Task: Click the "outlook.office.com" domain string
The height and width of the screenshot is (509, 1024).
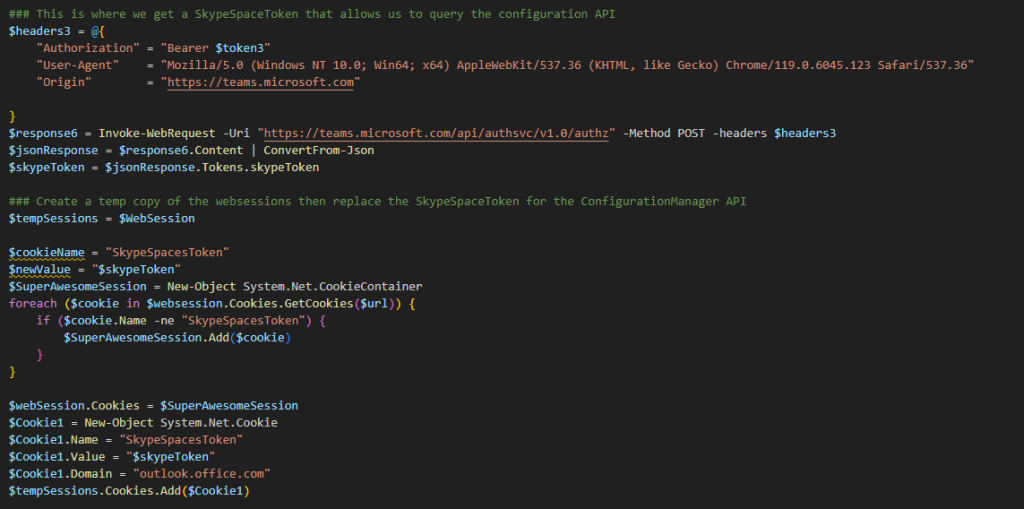Action: [202, 473]
